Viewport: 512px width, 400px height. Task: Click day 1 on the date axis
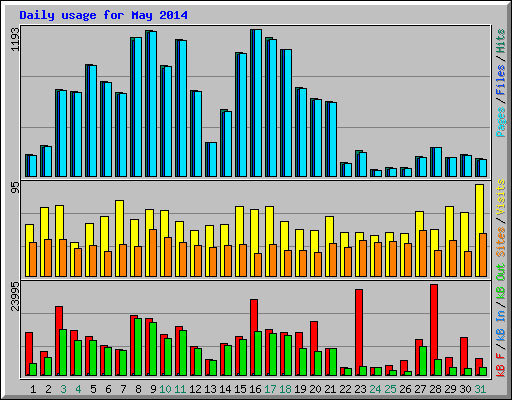coord(33,389)
